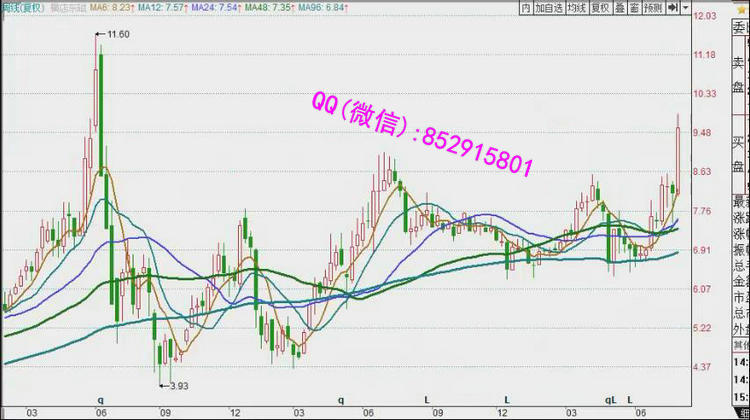Screen dimensions: 750x420
Task: Click the 内 toolbar button
Action: coord(525,7)
